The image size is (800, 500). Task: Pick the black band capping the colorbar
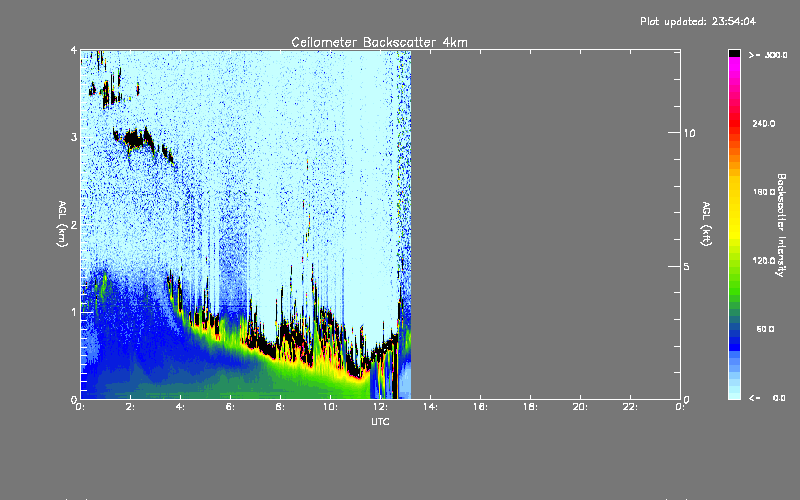click(734, 53)
